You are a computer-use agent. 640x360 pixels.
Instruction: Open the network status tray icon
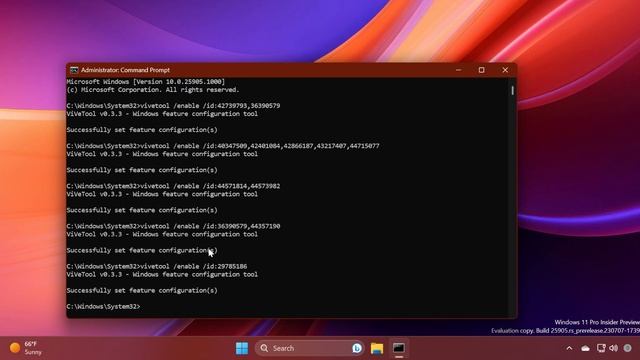point(601,348)
